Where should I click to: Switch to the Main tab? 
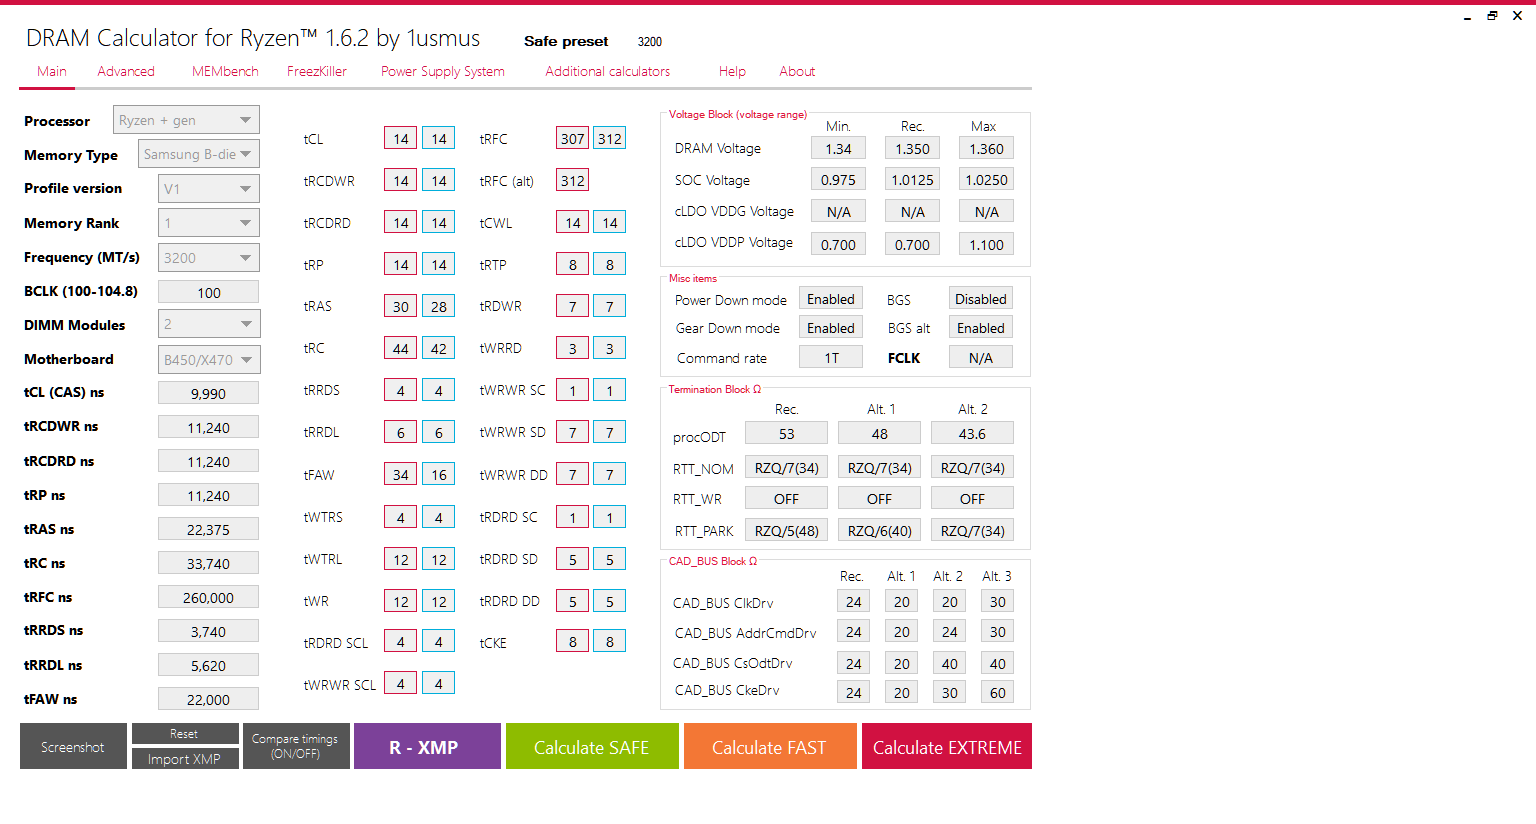pyautogui.click(x=52, y=72)
